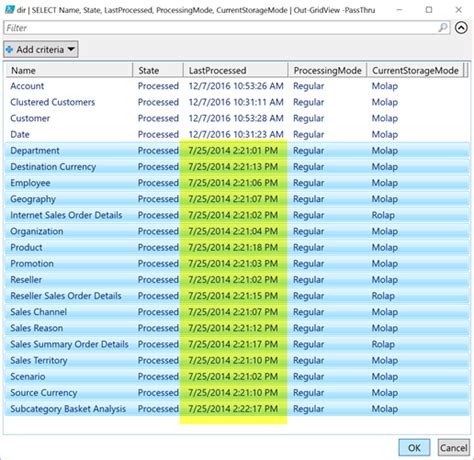Select the Internet Sales Order Details row
Viewport: 474px width, 460px height.
237,215
